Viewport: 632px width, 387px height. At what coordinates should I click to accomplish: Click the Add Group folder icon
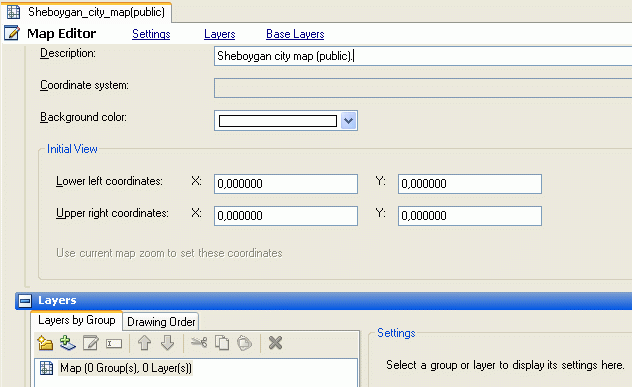[x=45, y=343]
